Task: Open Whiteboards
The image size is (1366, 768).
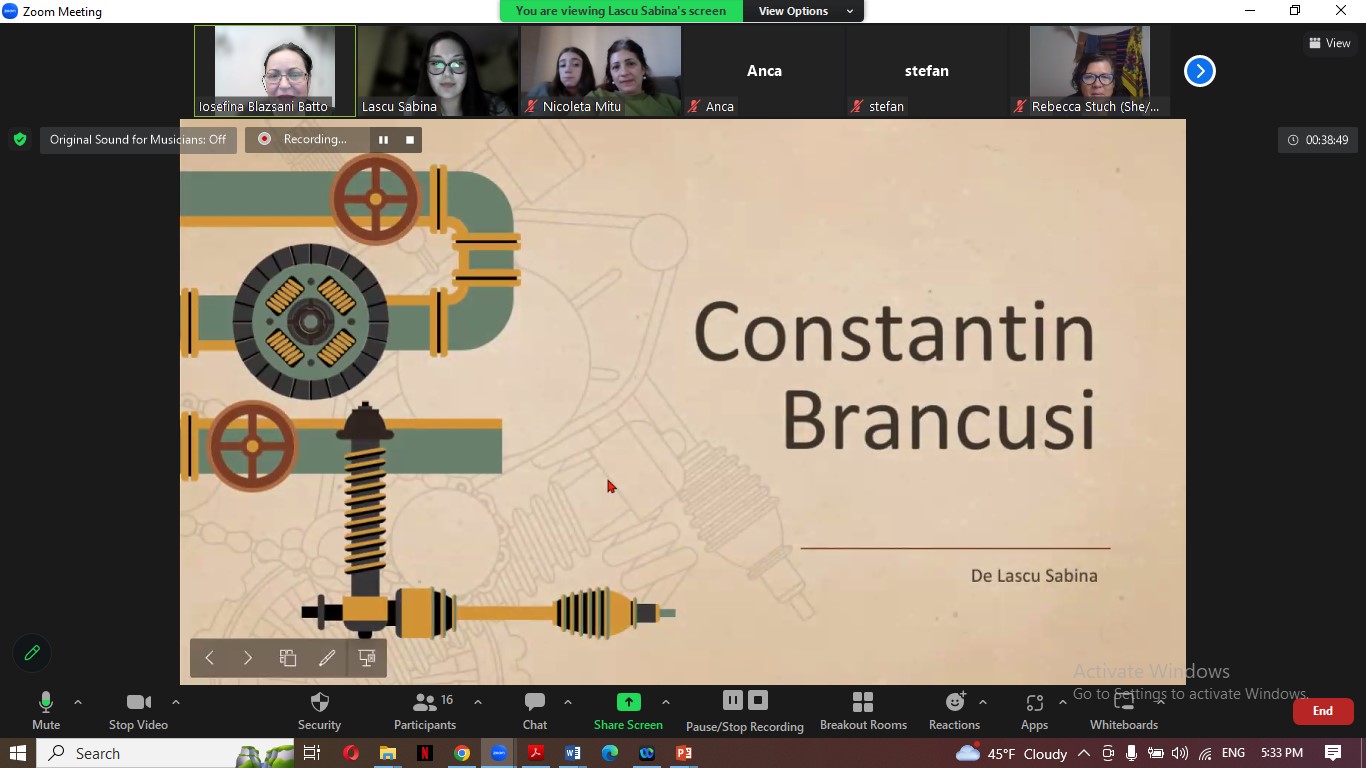Action: pyautogui.click(x=1124, y=711)
